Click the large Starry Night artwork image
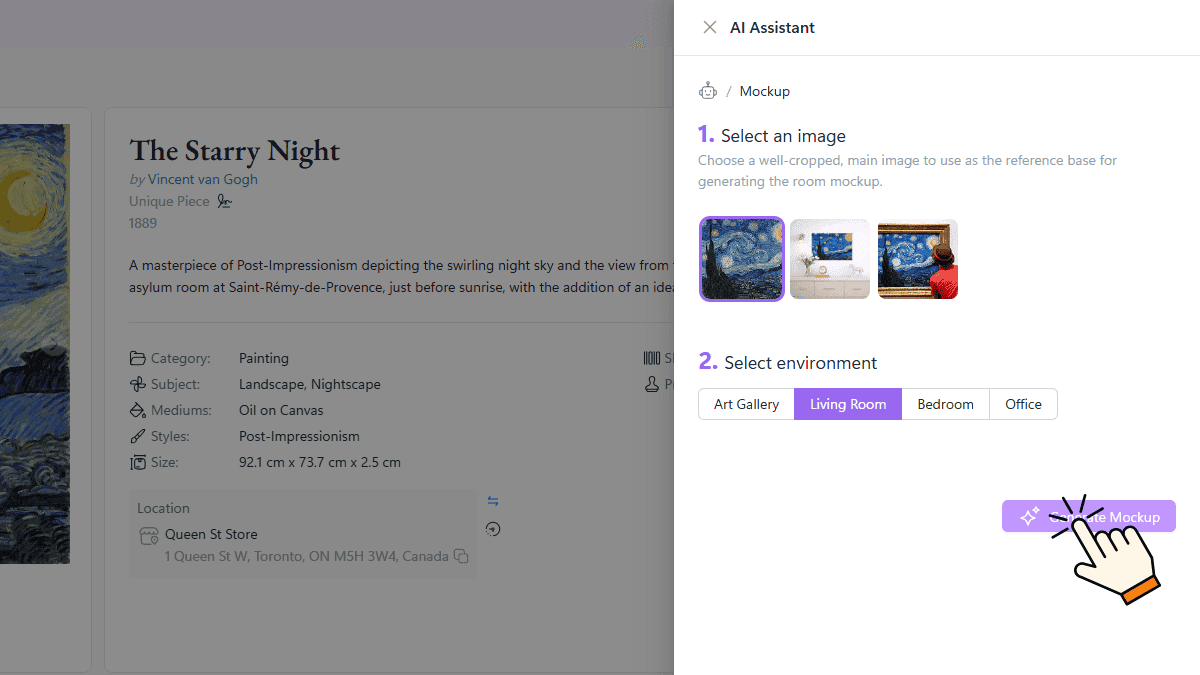The image size is (1200, 675). coord(34,343)
